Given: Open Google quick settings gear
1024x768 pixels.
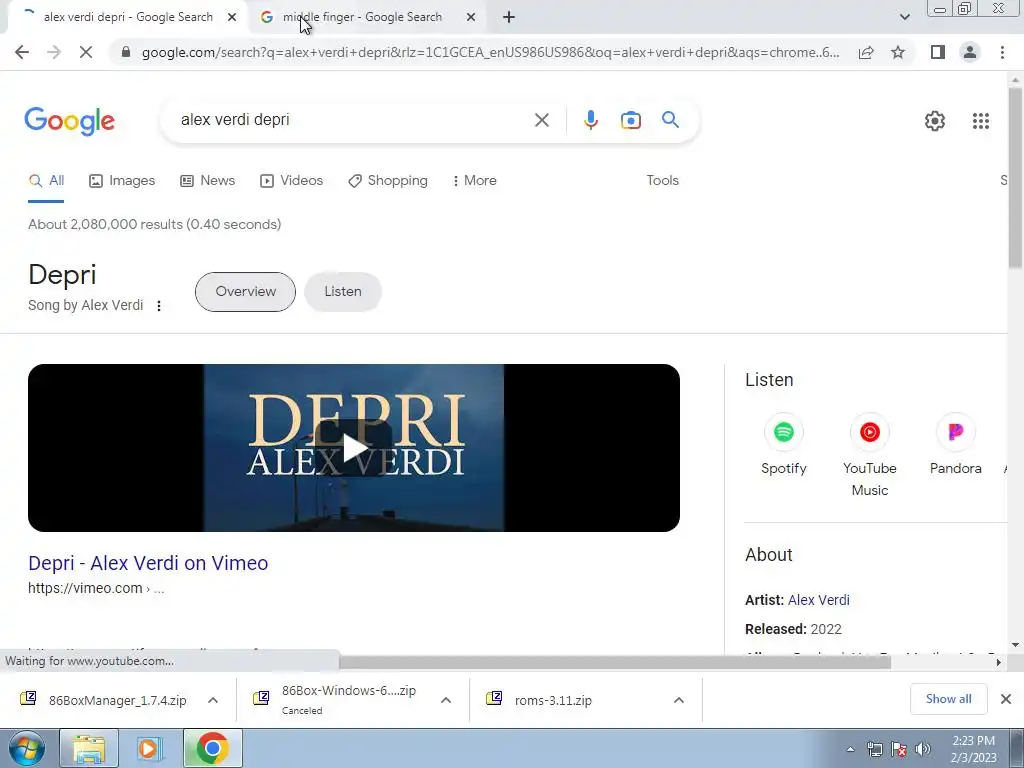Looking at the screenshot, I should (935, 121).
